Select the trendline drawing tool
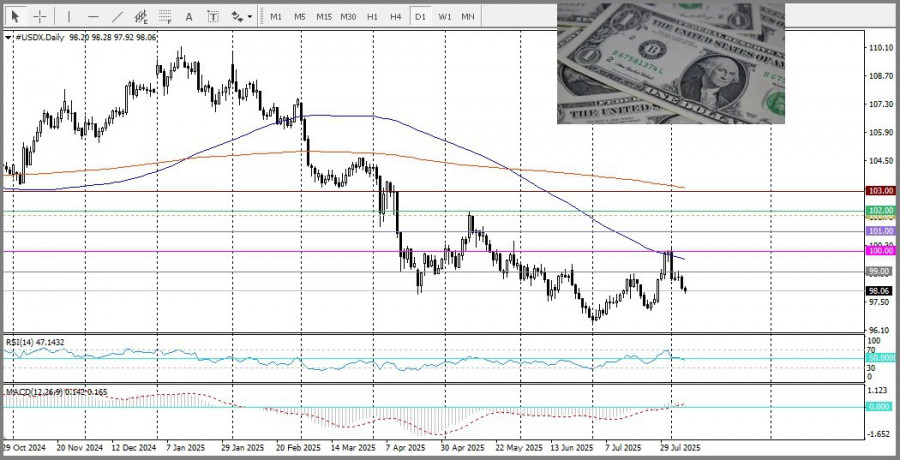This screenshot has height=460, width=900. tap(117, 17)
